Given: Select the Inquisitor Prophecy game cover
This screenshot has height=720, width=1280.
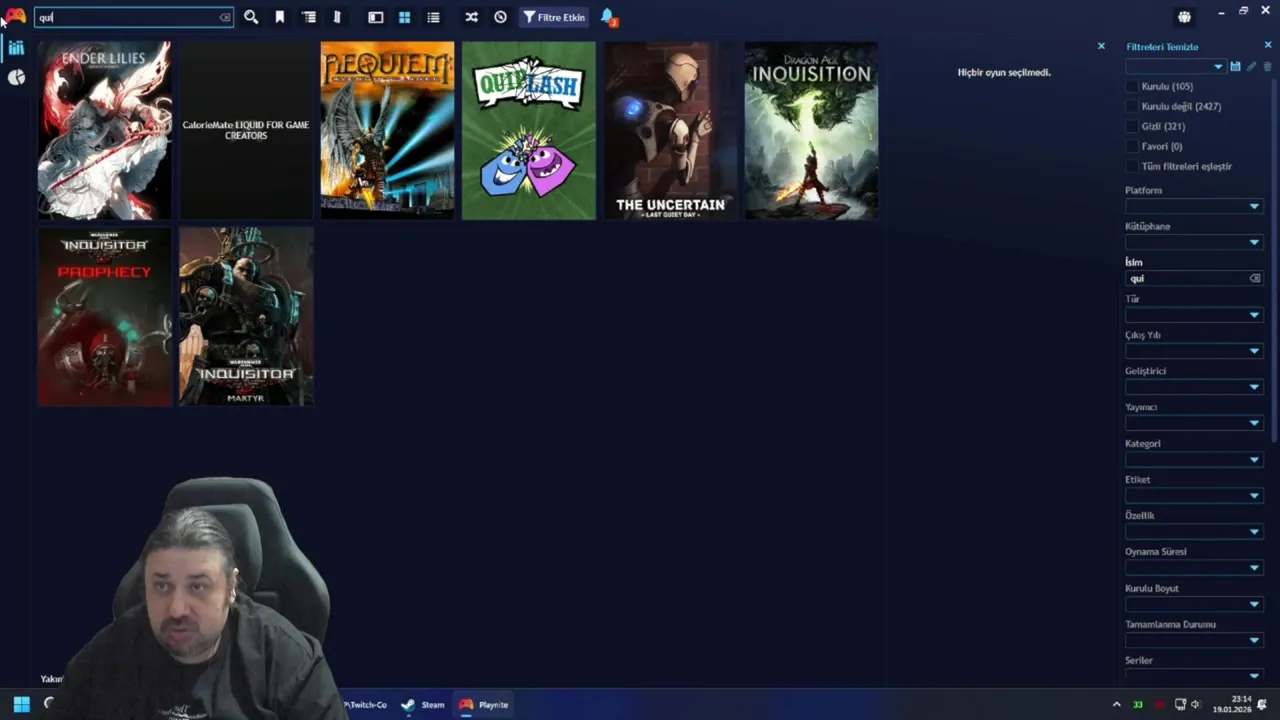Looking at the screenshot, I should pos(104,317).
